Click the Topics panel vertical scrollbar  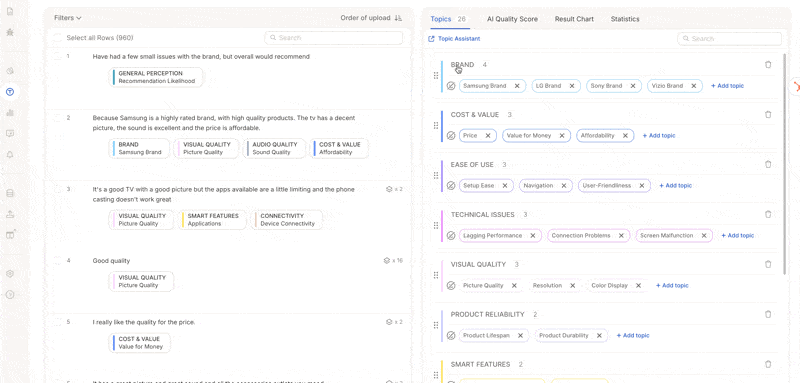[x=785, y=163]
